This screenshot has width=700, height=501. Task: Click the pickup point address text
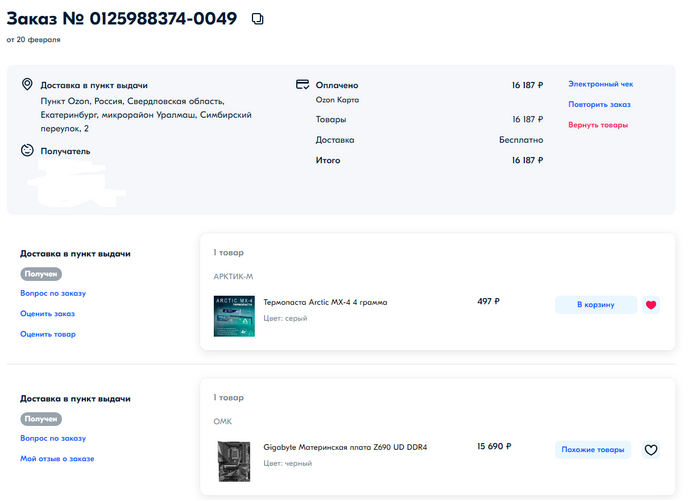[146, 115]
